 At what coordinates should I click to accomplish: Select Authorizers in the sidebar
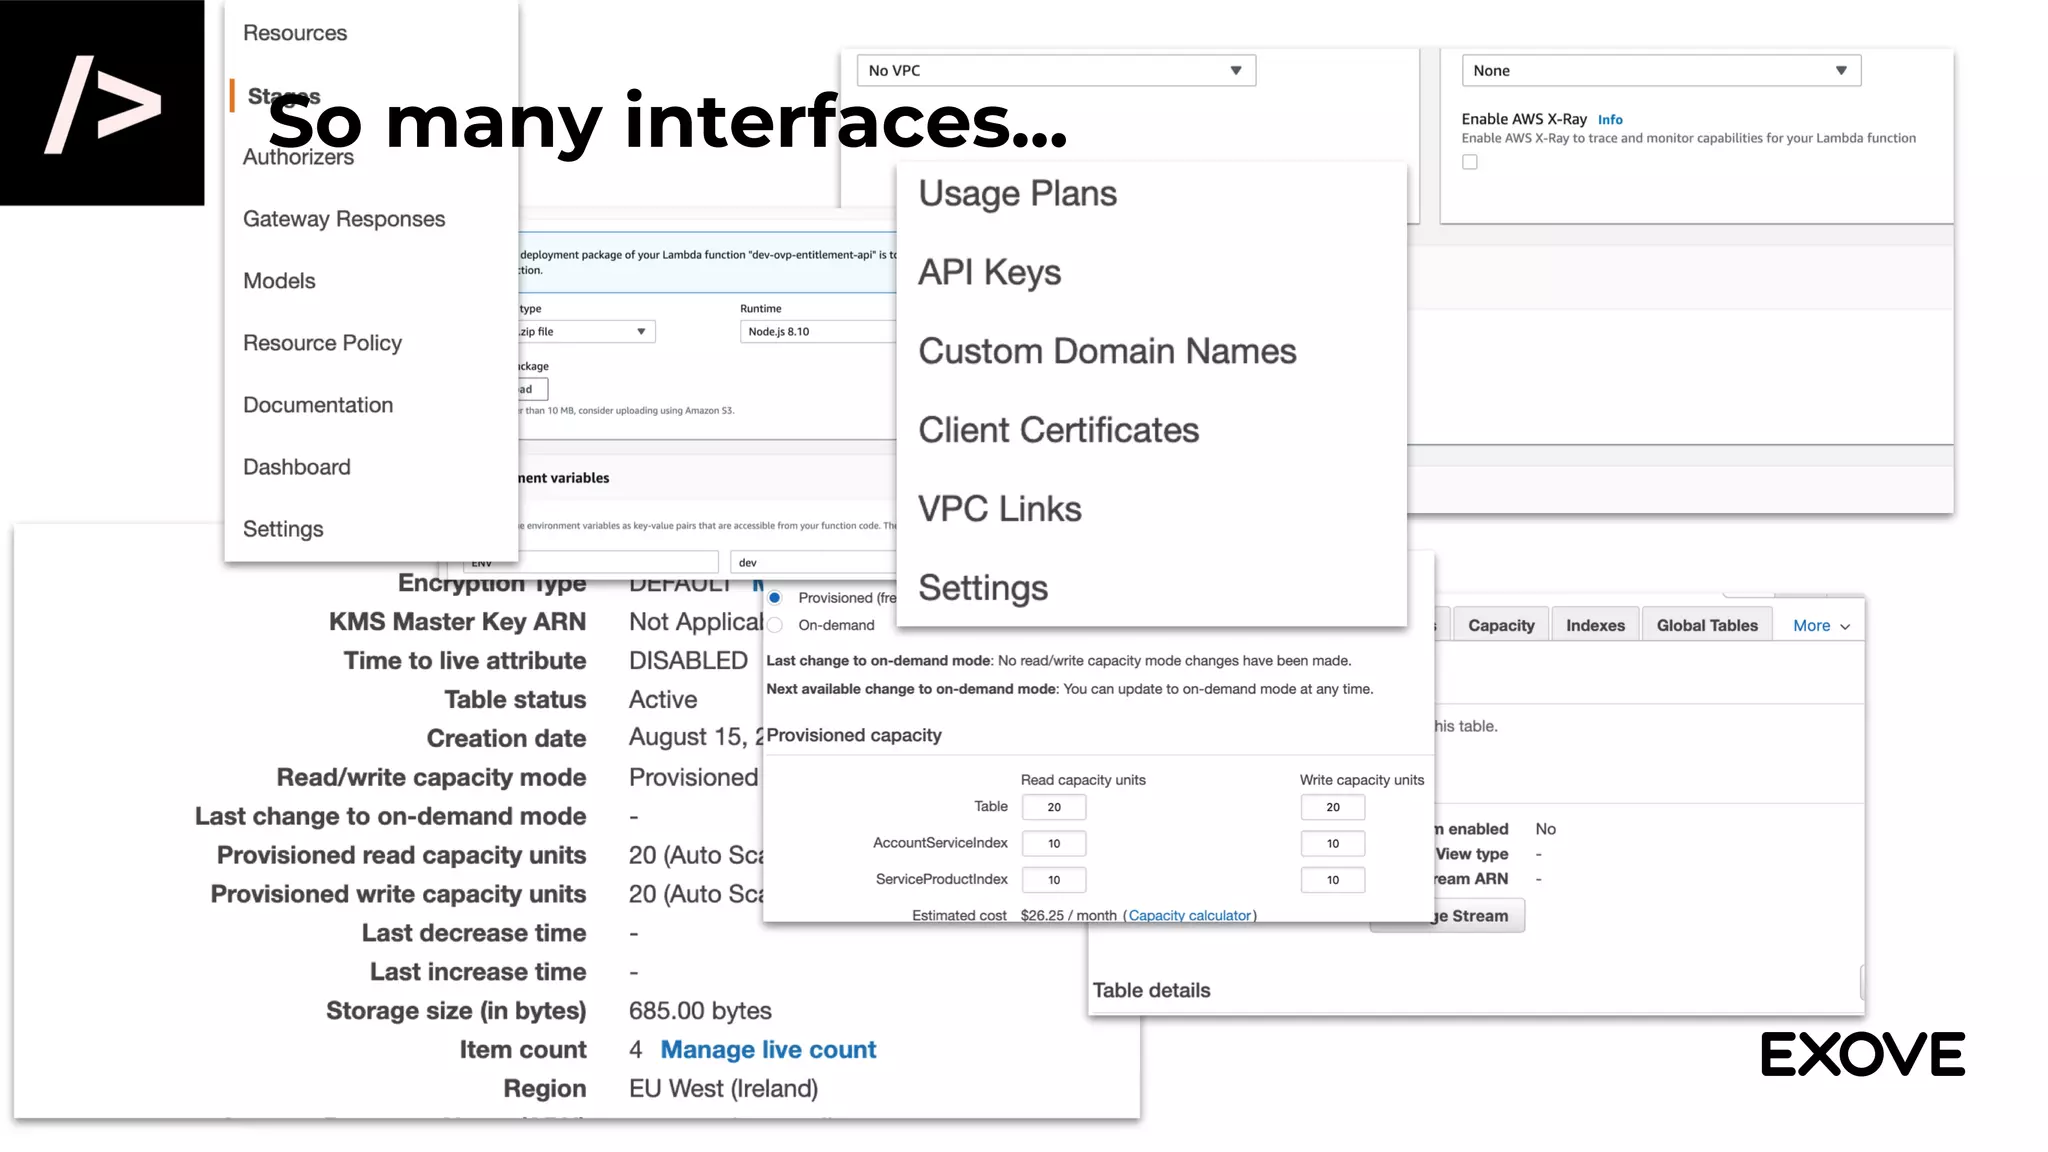pyautogui.click(x=298, y=157)
